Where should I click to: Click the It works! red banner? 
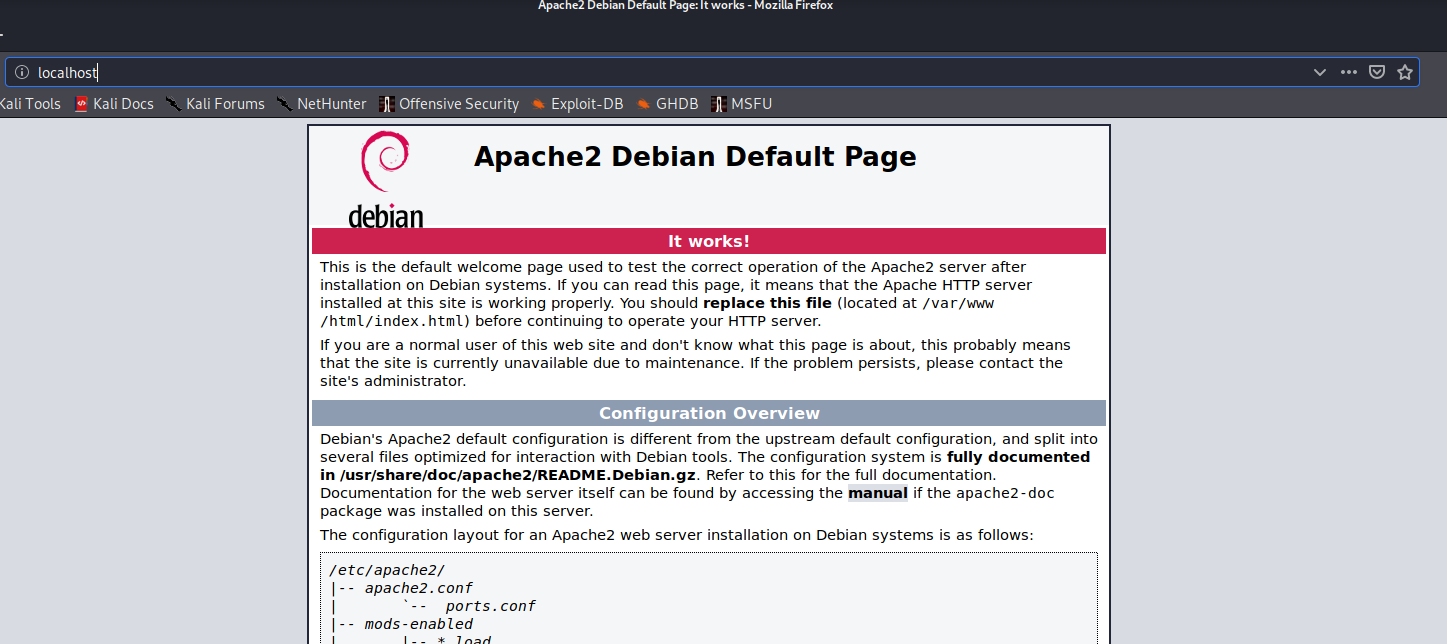(x=709, y=241)
